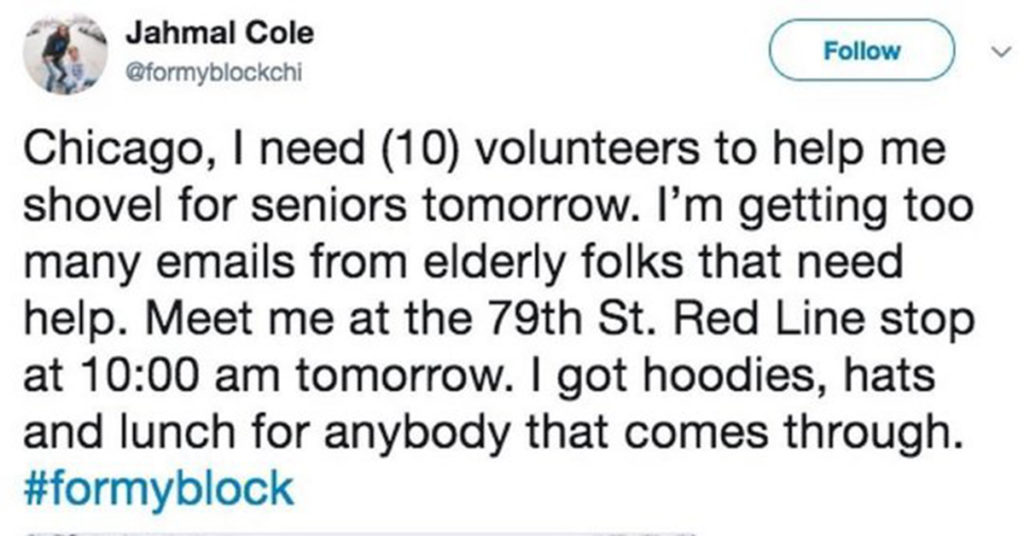
Task: Click the Follow button
Action: pyautogui.click(x=861, y=50)
